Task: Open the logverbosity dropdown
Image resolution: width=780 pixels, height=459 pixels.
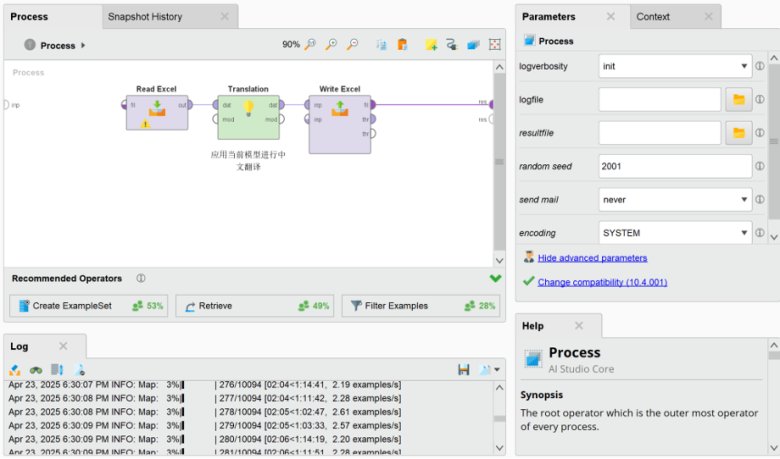Action: (675, 67)
